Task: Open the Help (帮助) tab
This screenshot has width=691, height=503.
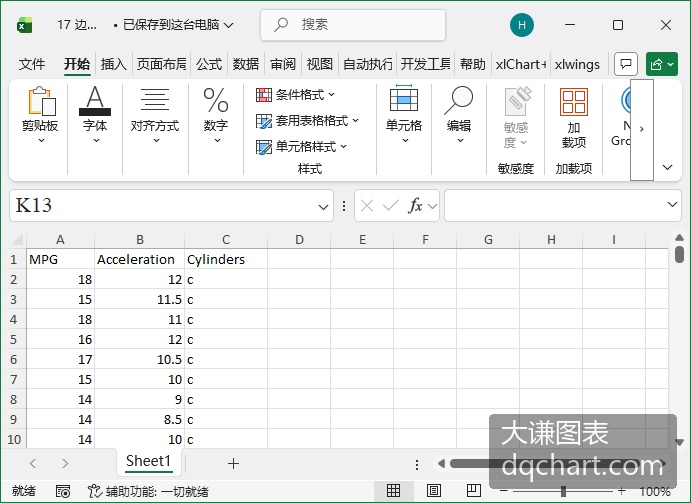Action: point(473,64)
